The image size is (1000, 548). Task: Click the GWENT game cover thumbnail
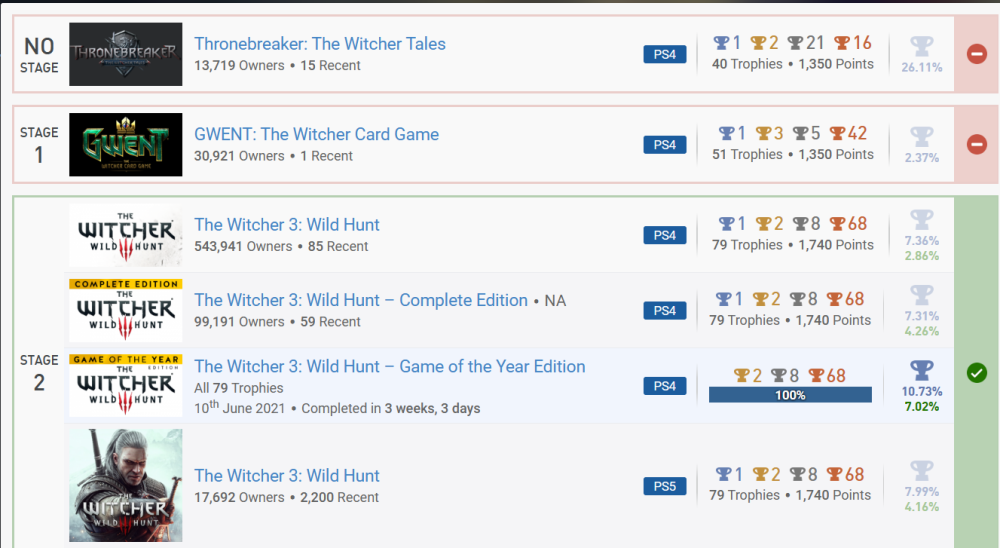pyautogui.click(x=126, y=144)
